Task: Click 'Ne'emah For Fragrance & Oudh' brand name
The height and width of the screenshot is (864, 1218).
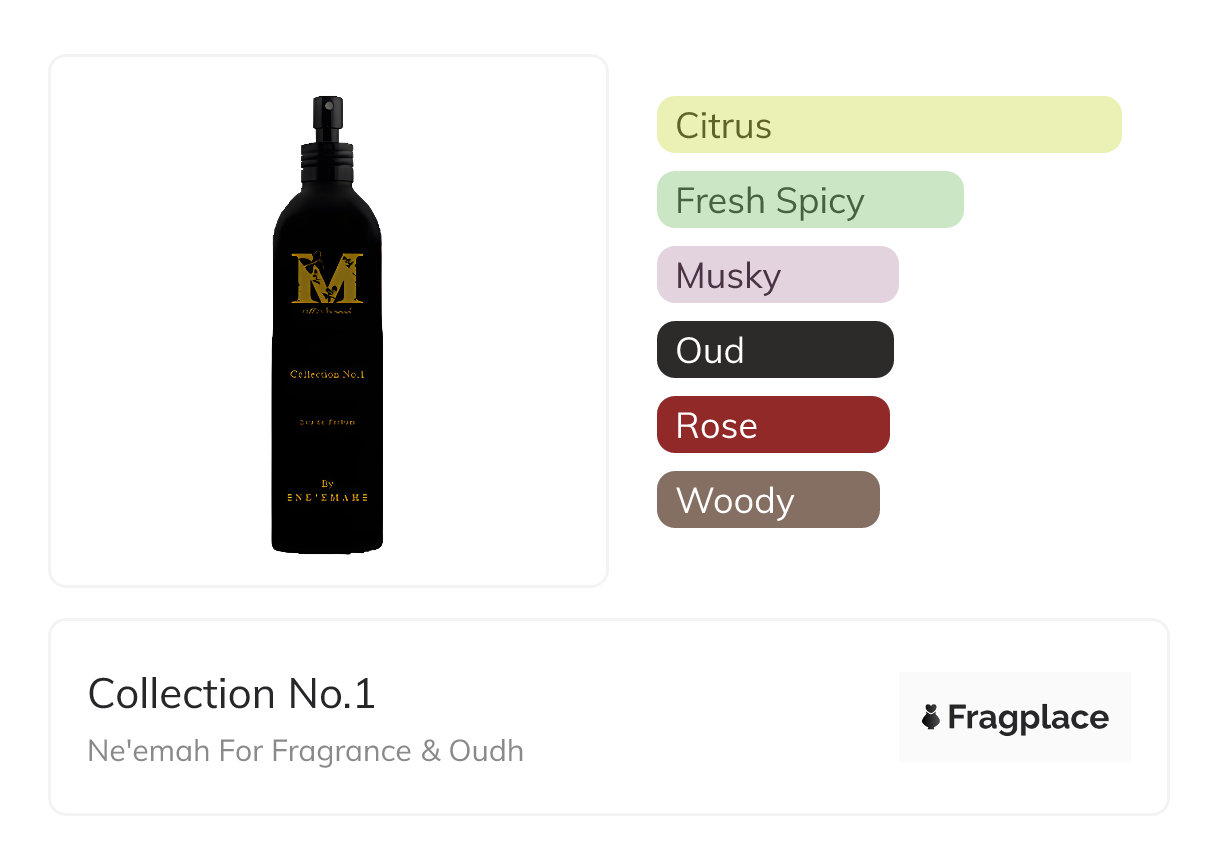Action: point(306,751)
